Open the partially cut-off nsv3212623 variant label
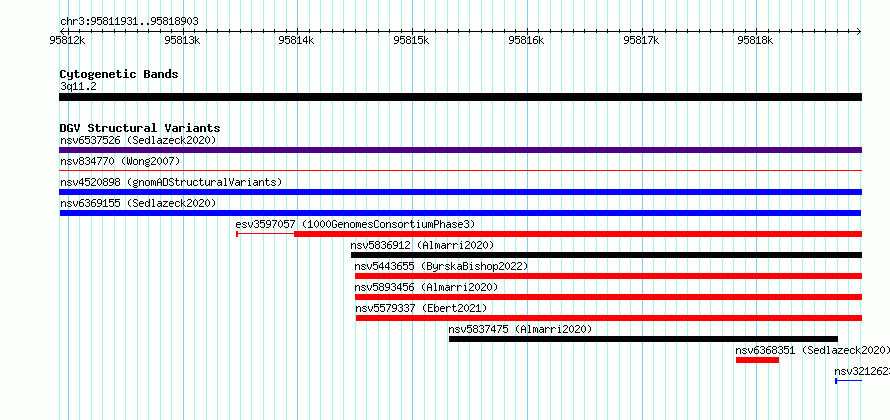890x420 pixels. click(x=862, y=371)
